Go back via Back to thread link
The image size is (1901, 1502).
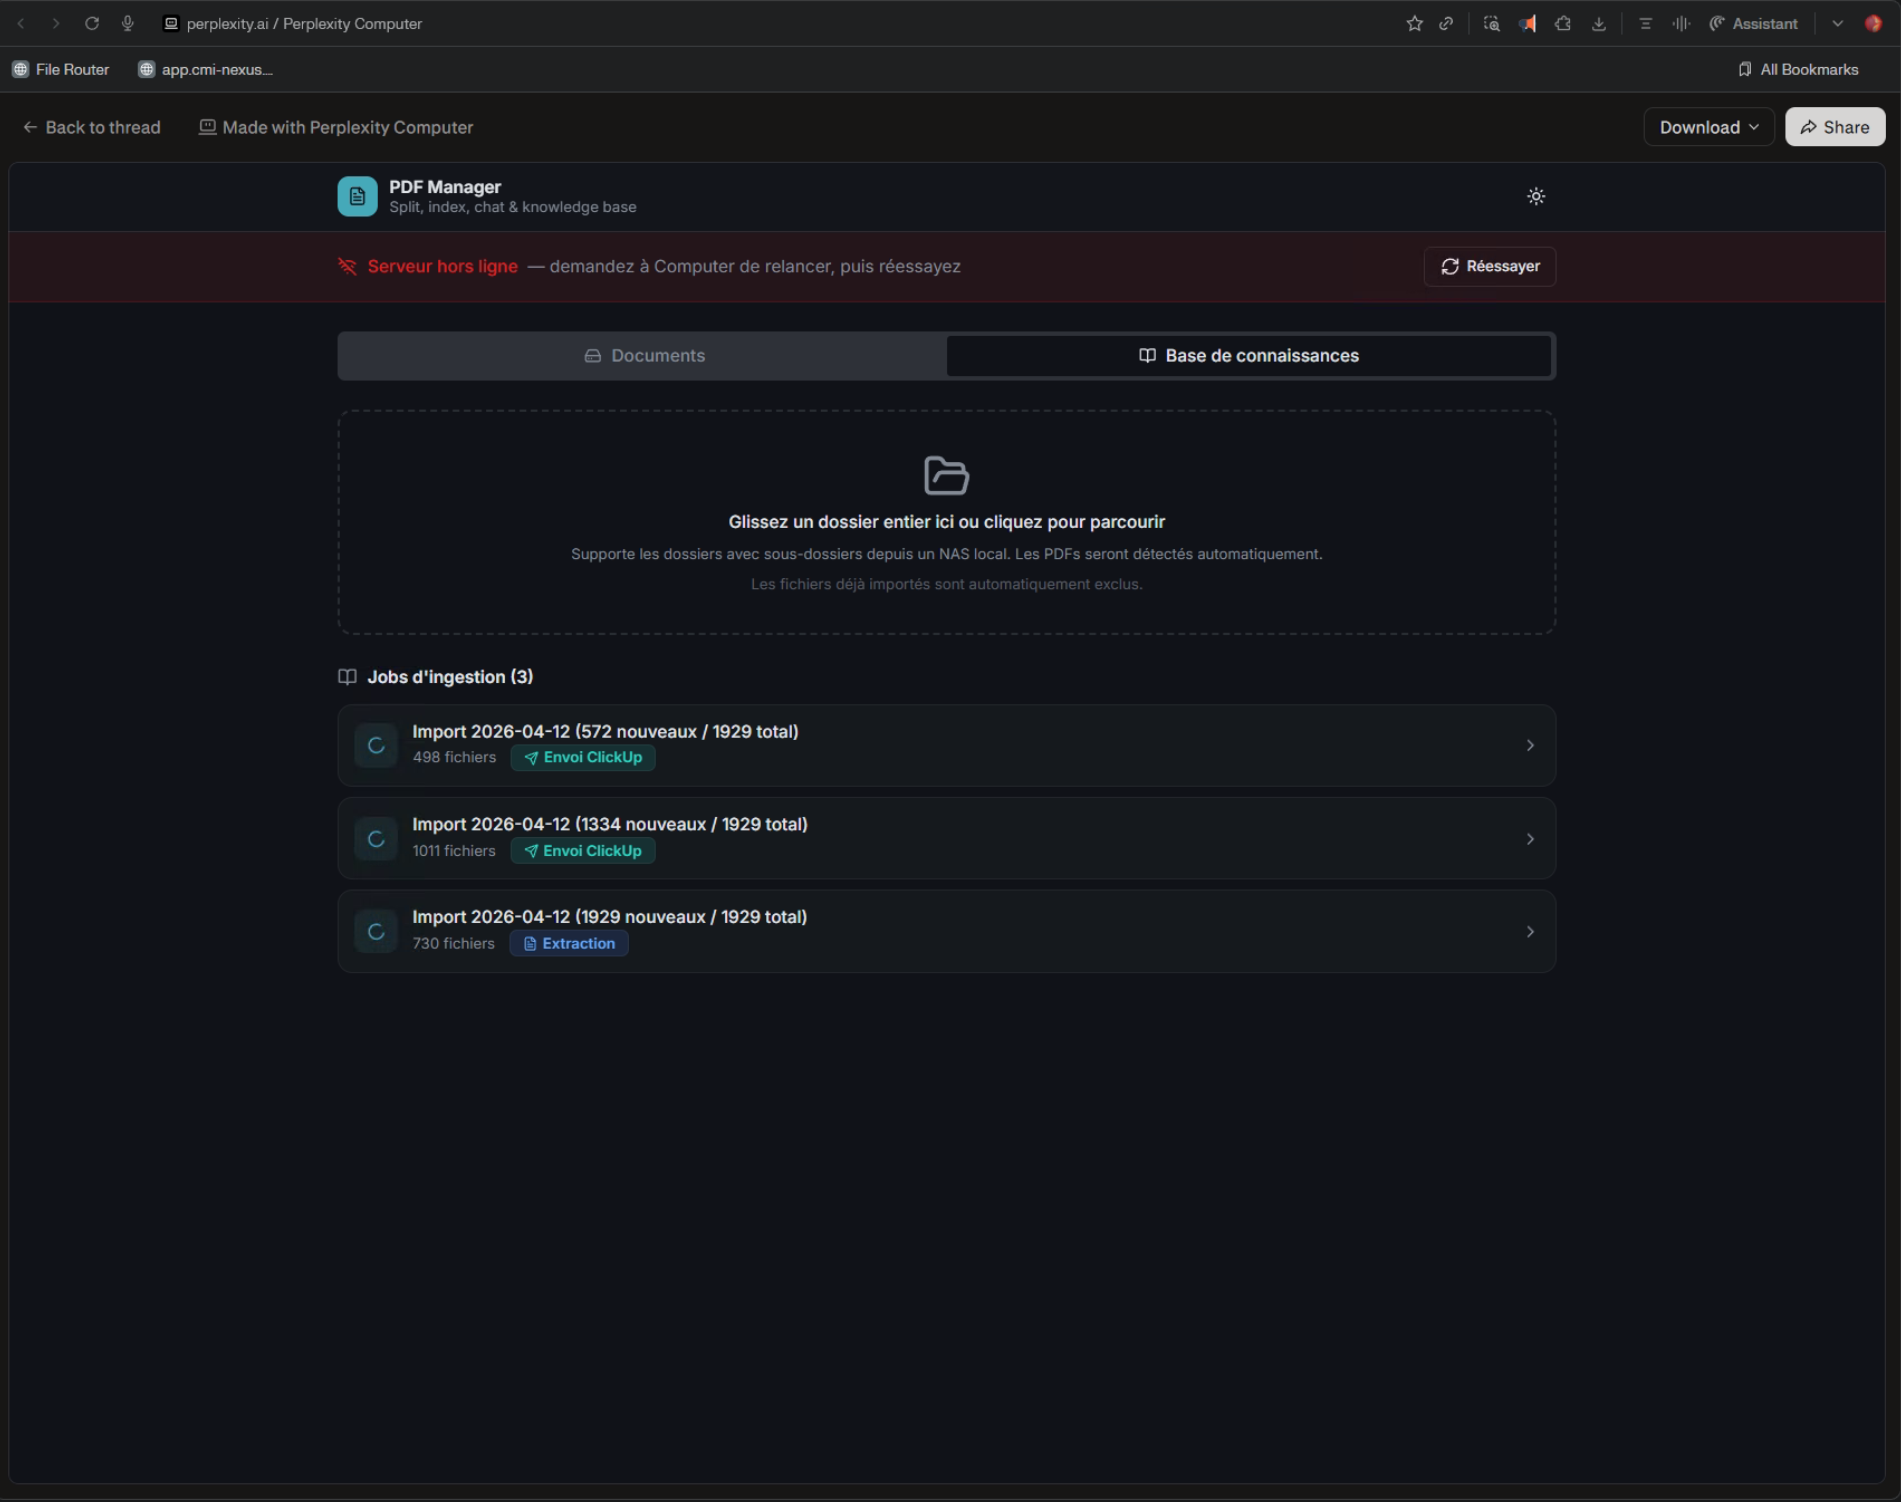(92, 127)
